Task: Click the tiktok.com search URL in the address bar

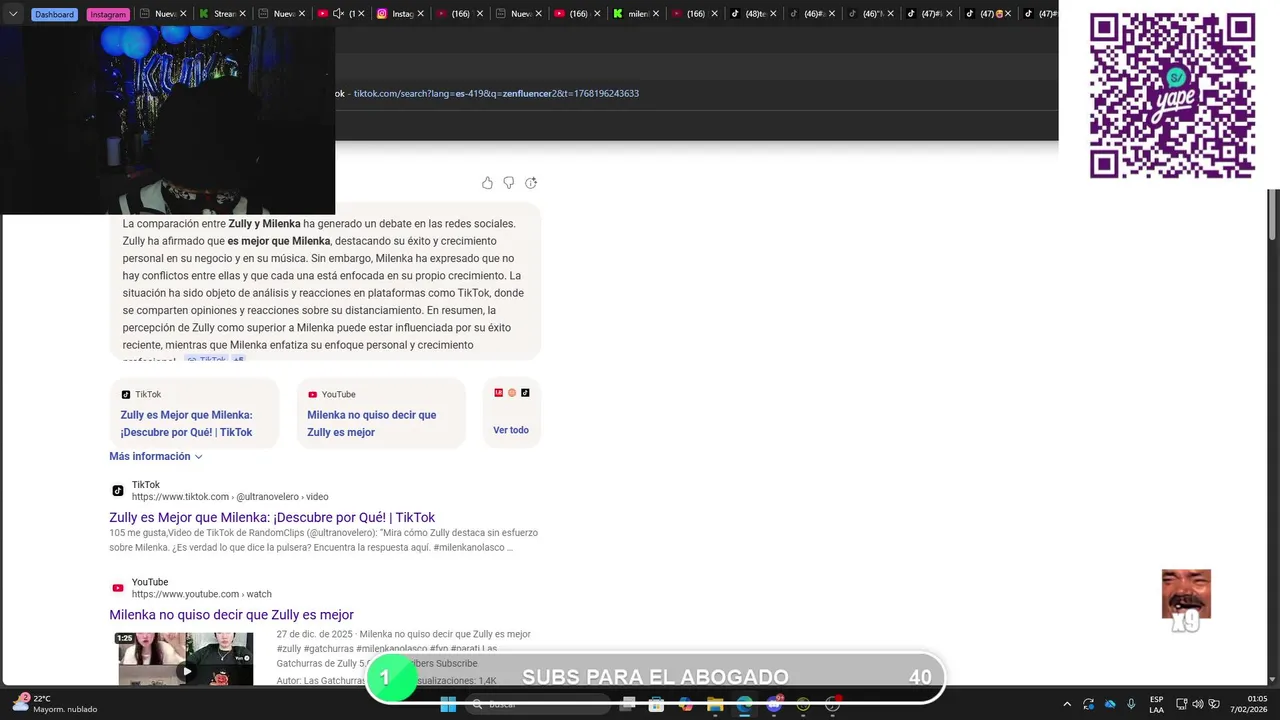Action: tap(496, 93)
